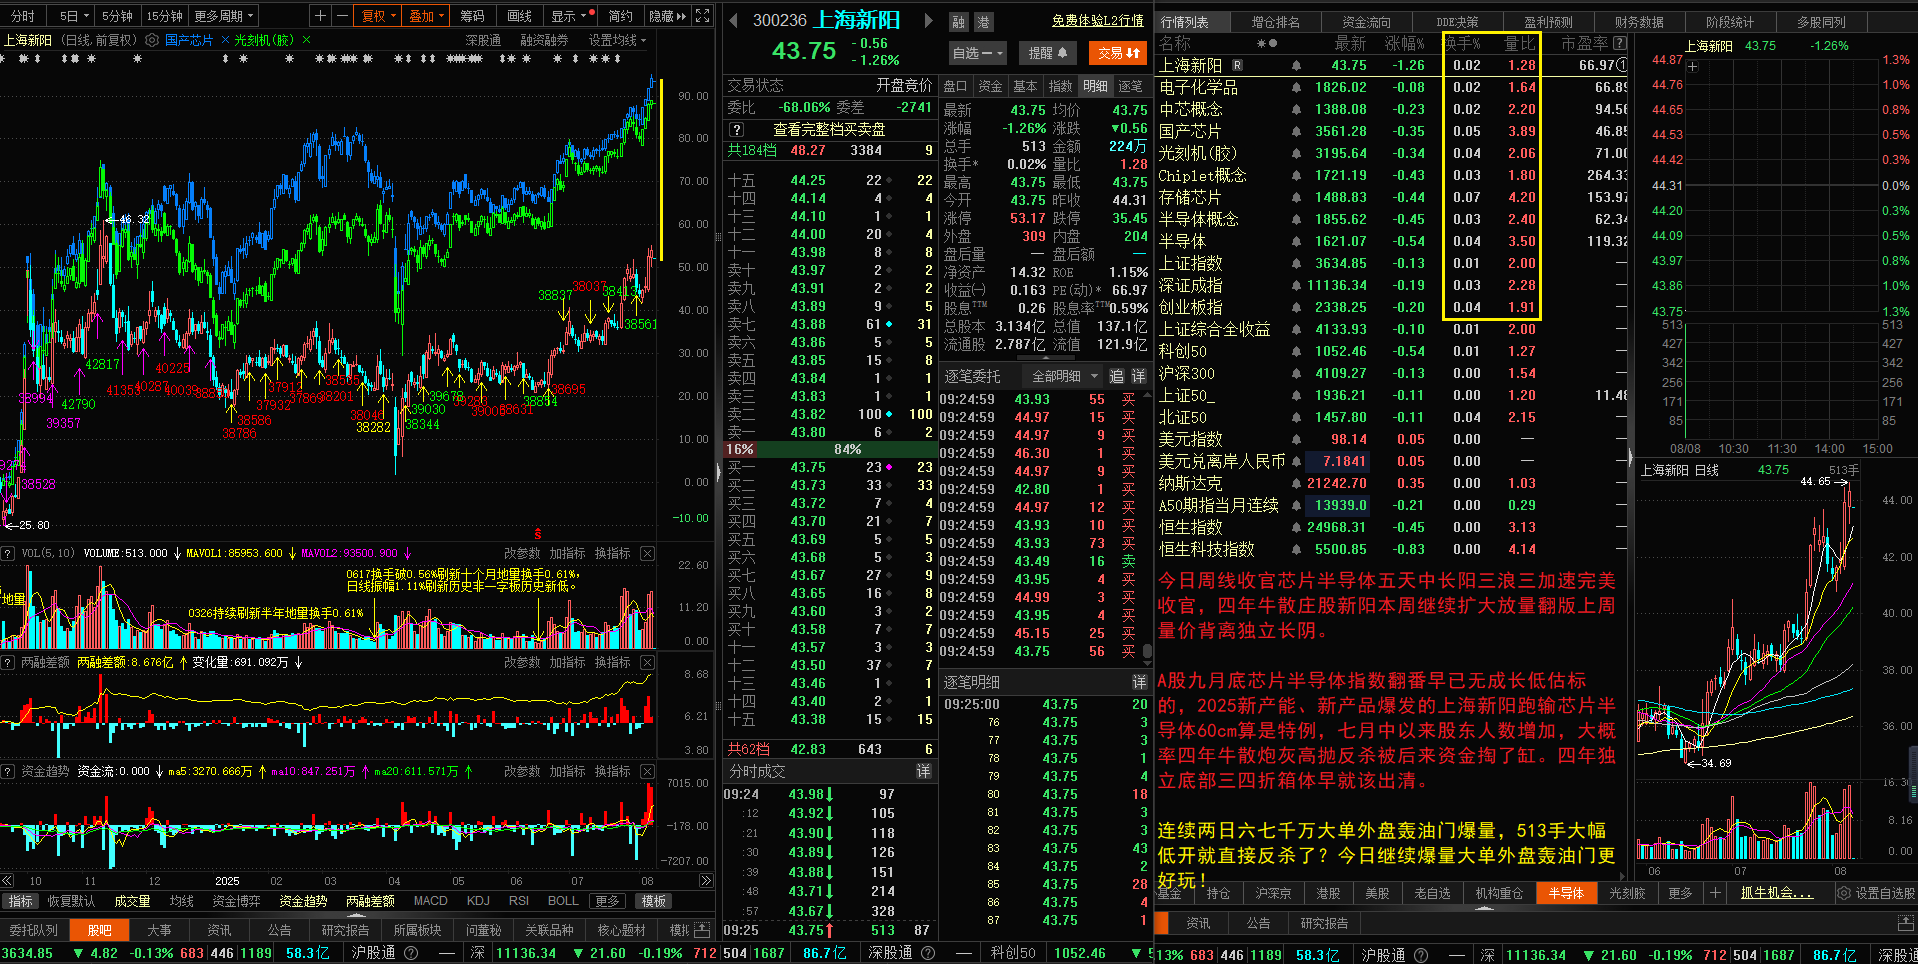Open the 逐笔 tab in quote panel

pos(1130,86)
